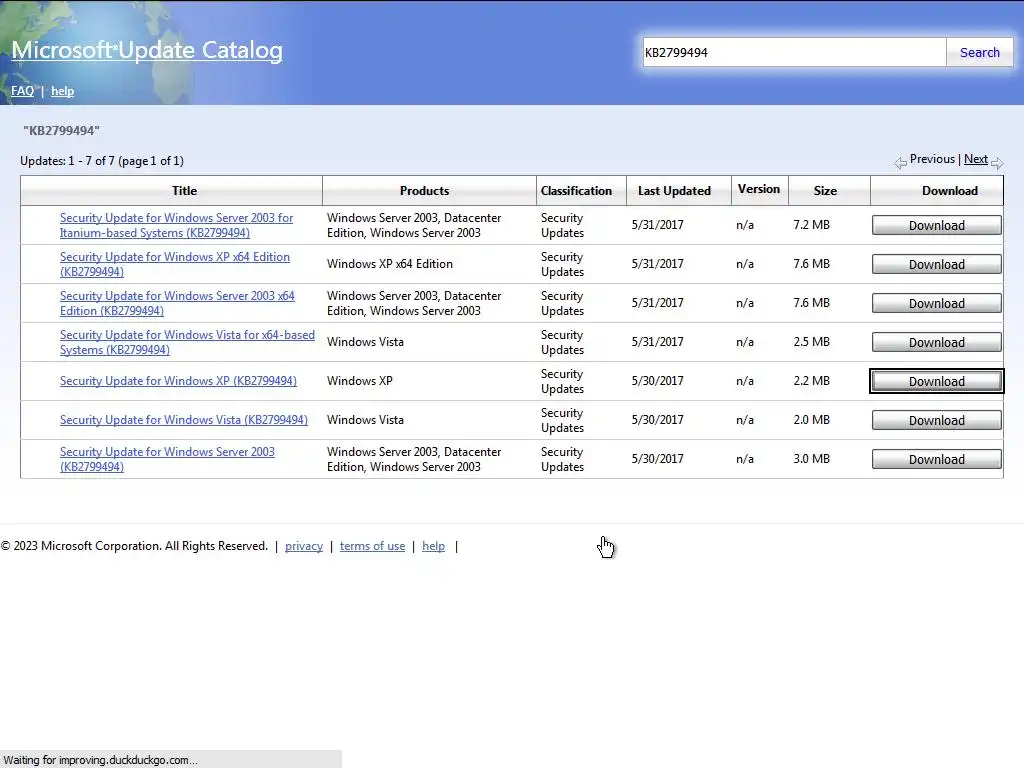Open Security Update for Windows XP x64 Edition

(x=175, y=264)
